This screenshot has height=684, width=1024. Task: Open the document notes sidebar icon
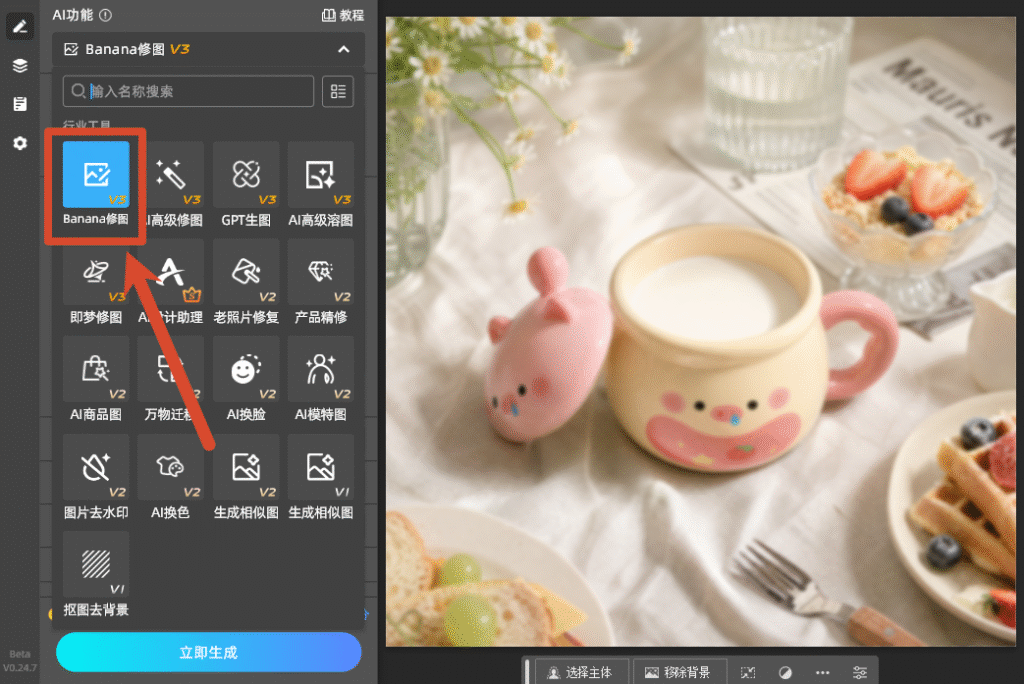click(20, 104)
